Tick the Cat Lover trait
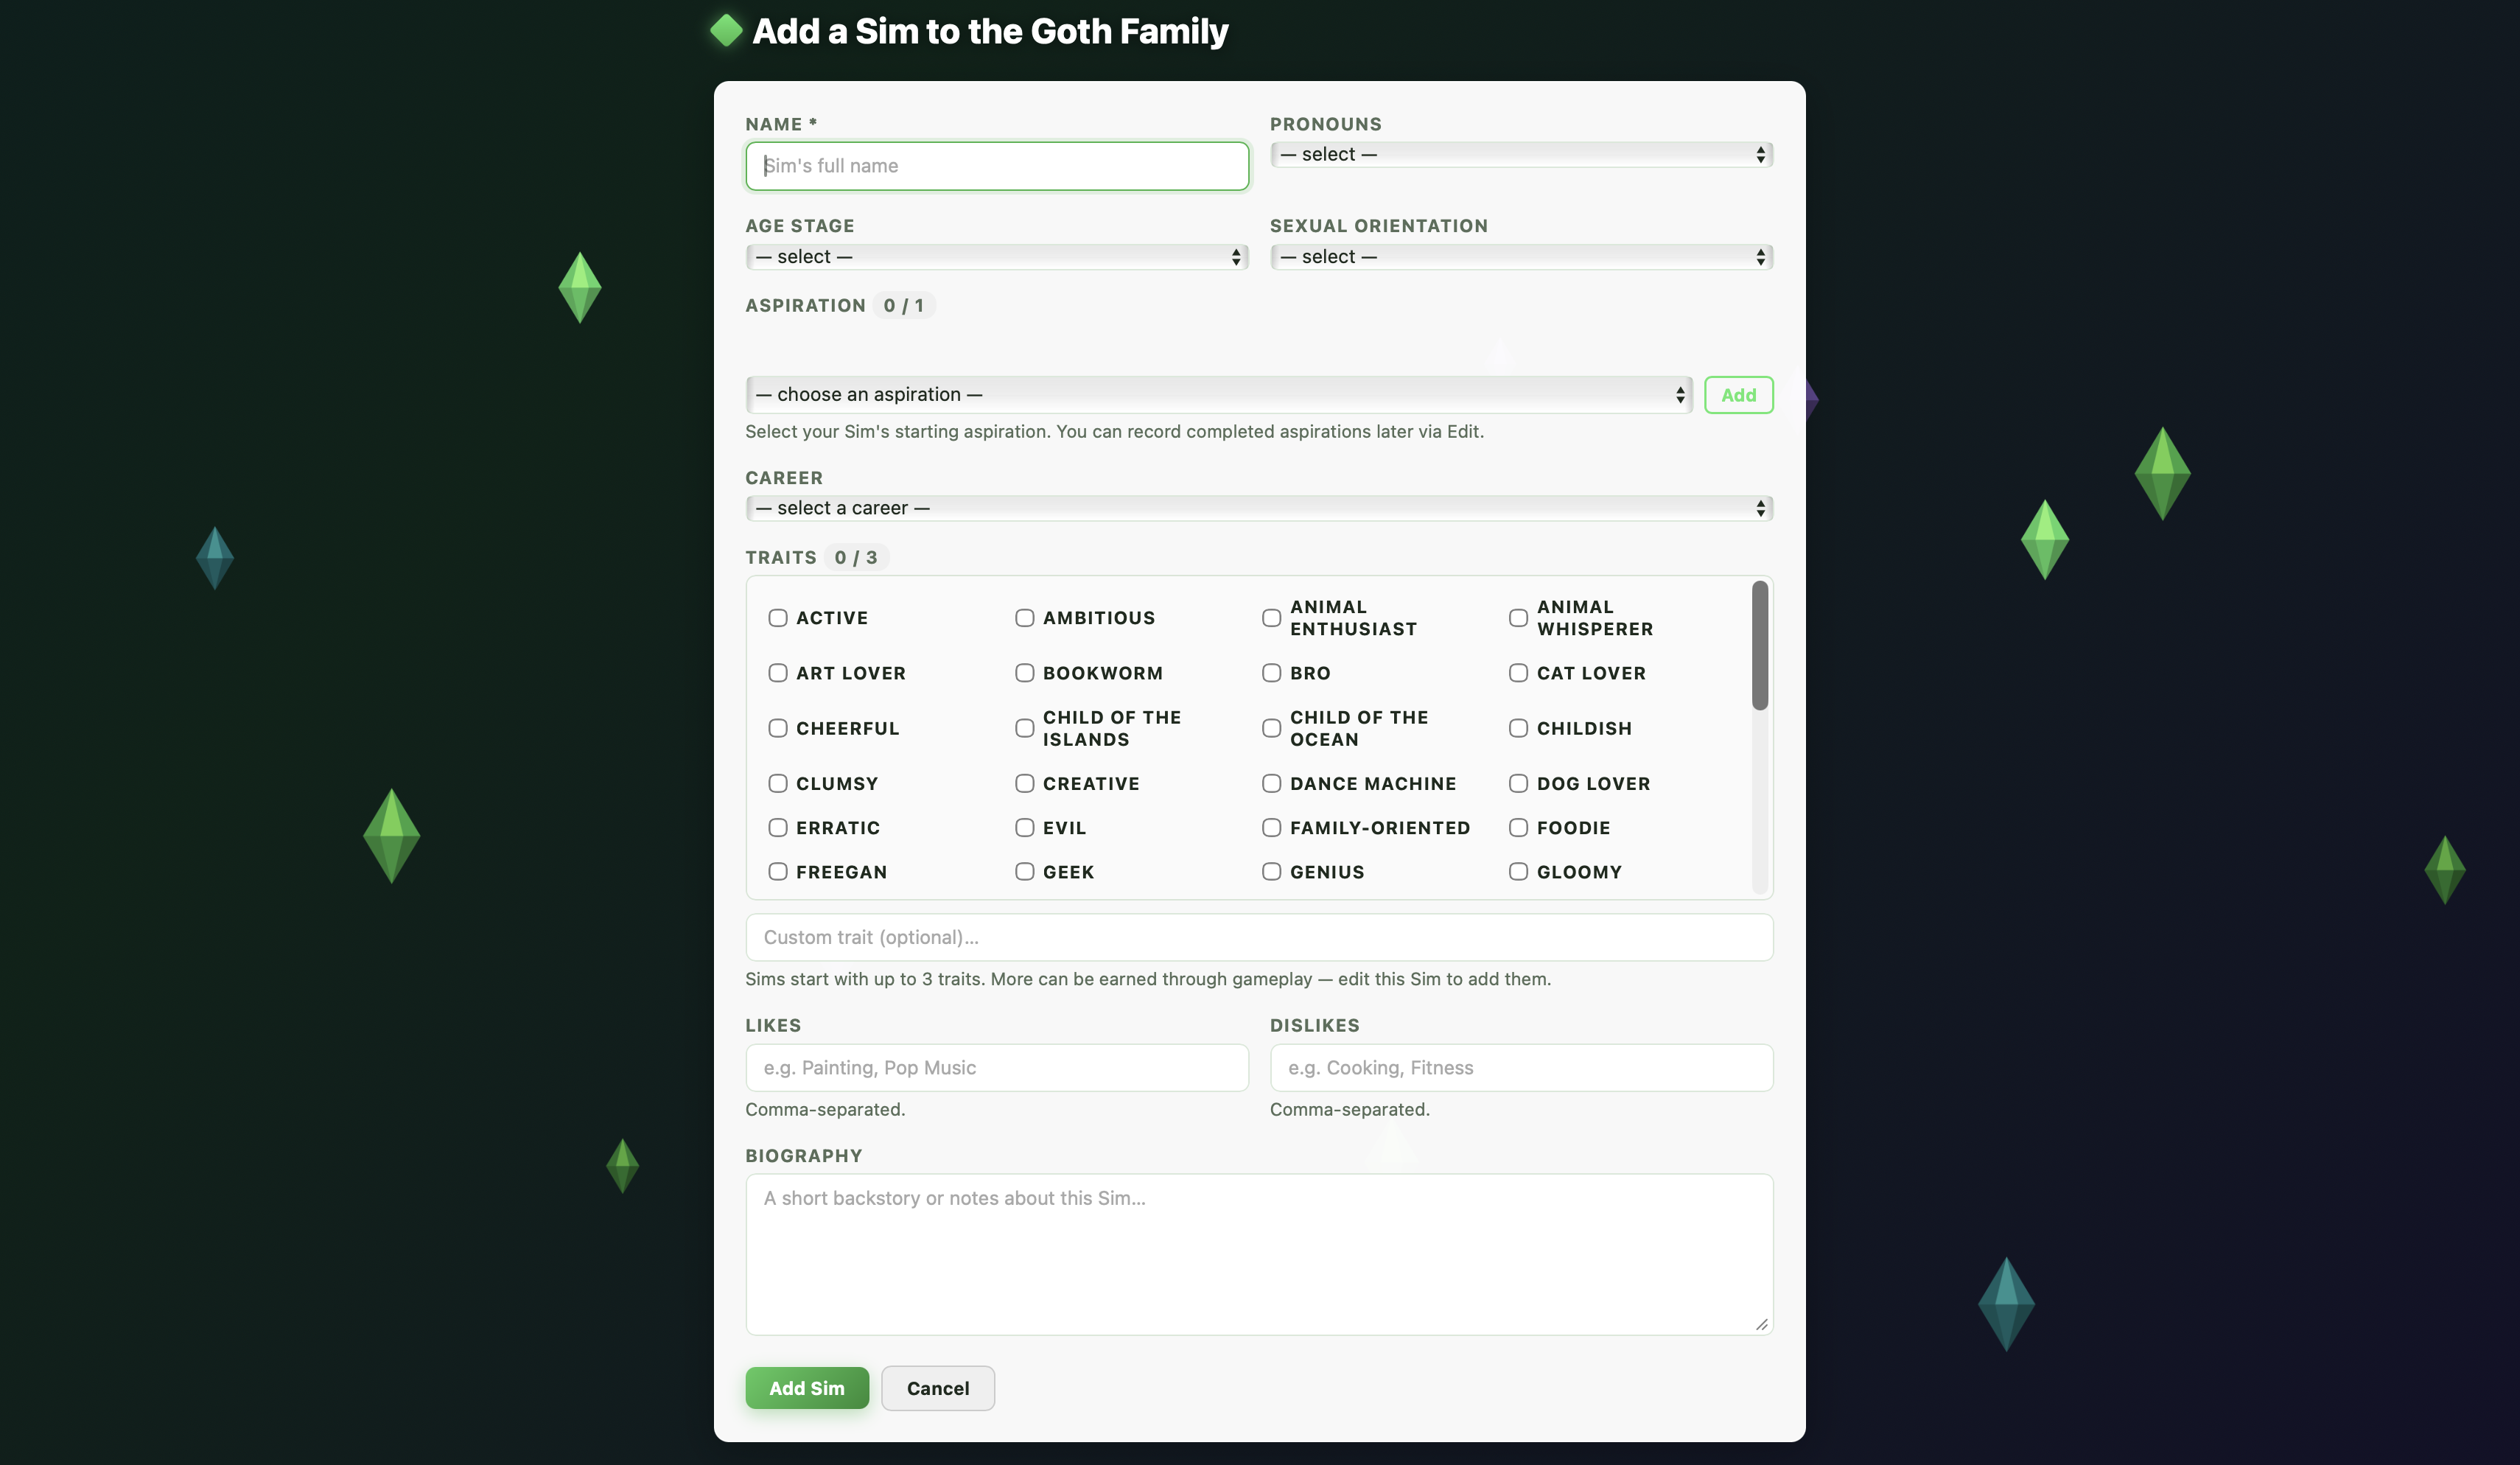 click(1518, 673)
